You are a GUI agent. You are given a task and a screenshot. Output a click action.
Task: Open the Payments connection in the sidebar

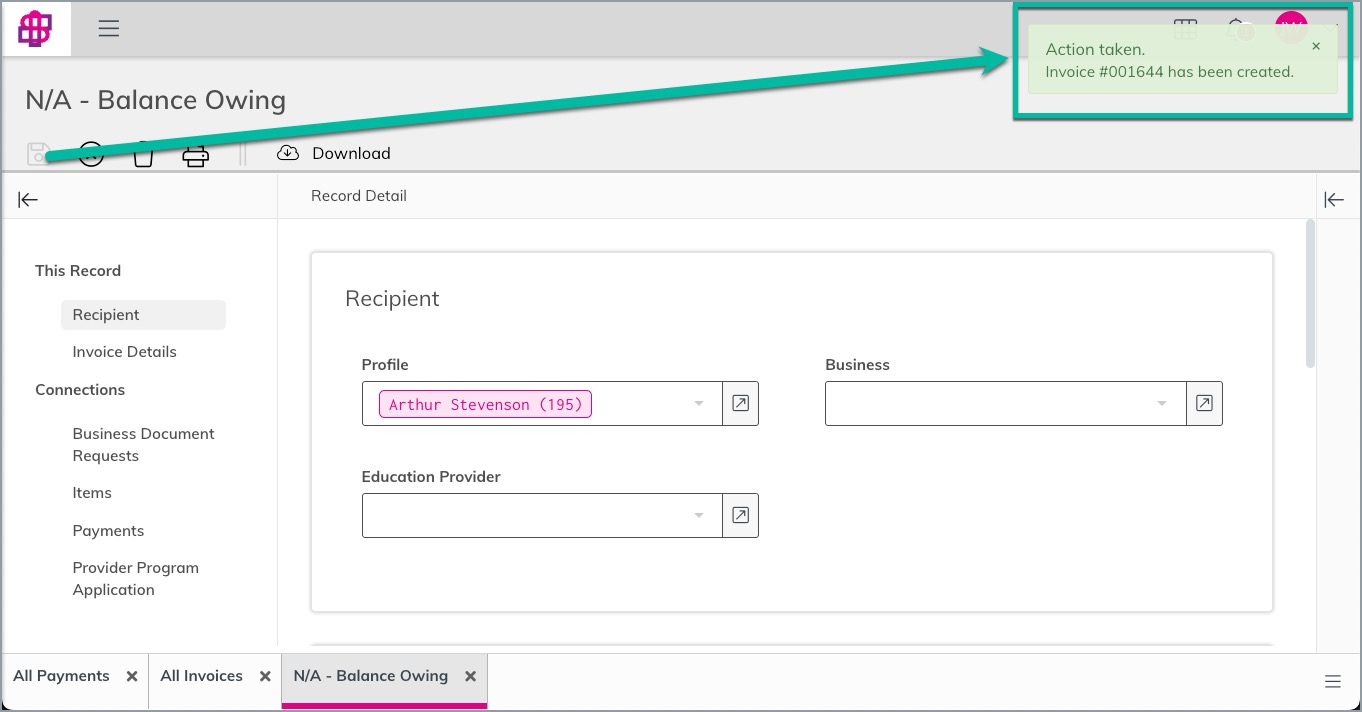pos(108,531)
